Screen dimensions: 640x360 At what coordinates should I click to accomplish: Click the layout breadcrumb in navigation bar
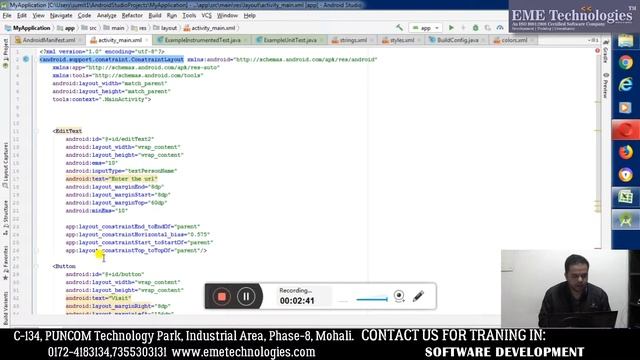click(165, 28)
